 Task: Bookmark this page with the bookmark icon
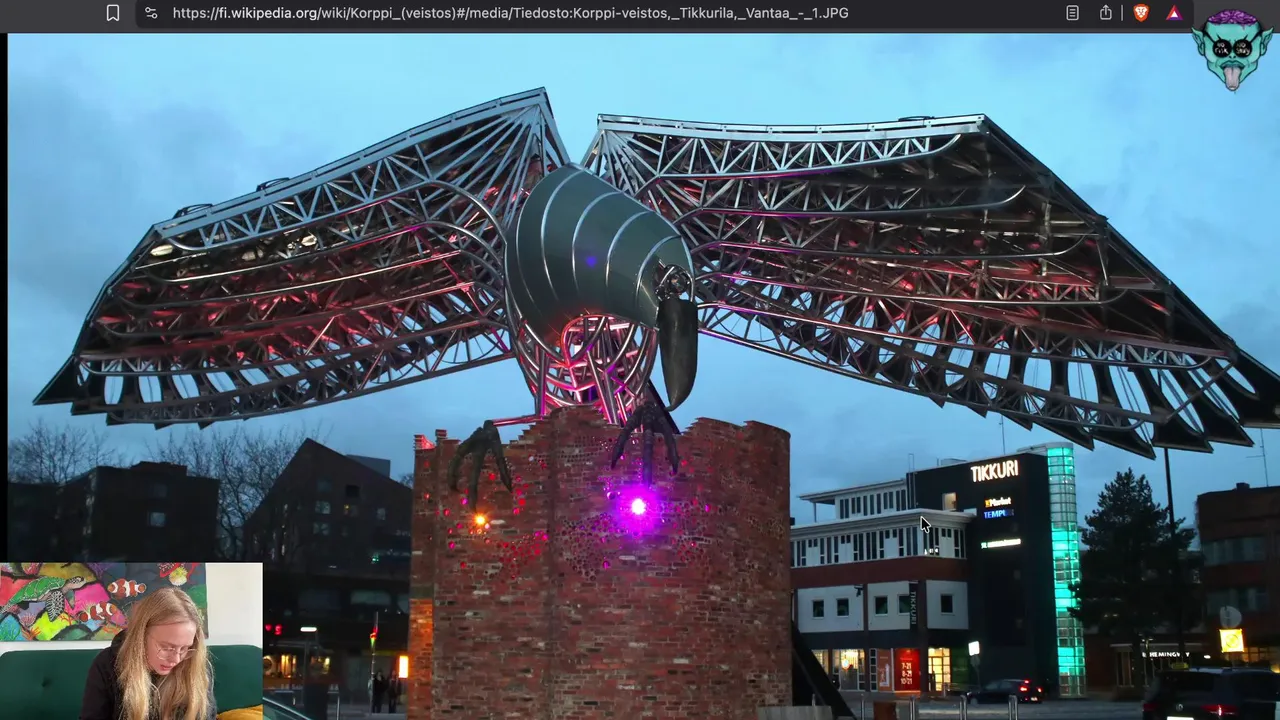(113, 13)
